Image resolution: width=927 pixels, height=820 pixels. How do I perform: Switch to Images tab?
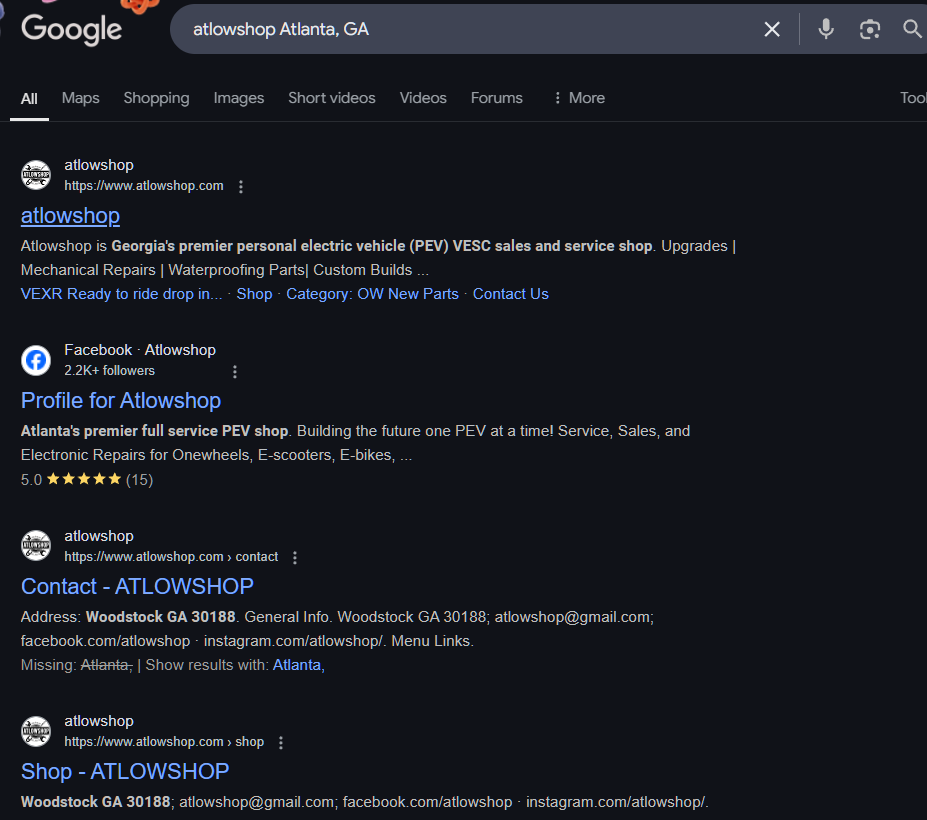(239, 98)
